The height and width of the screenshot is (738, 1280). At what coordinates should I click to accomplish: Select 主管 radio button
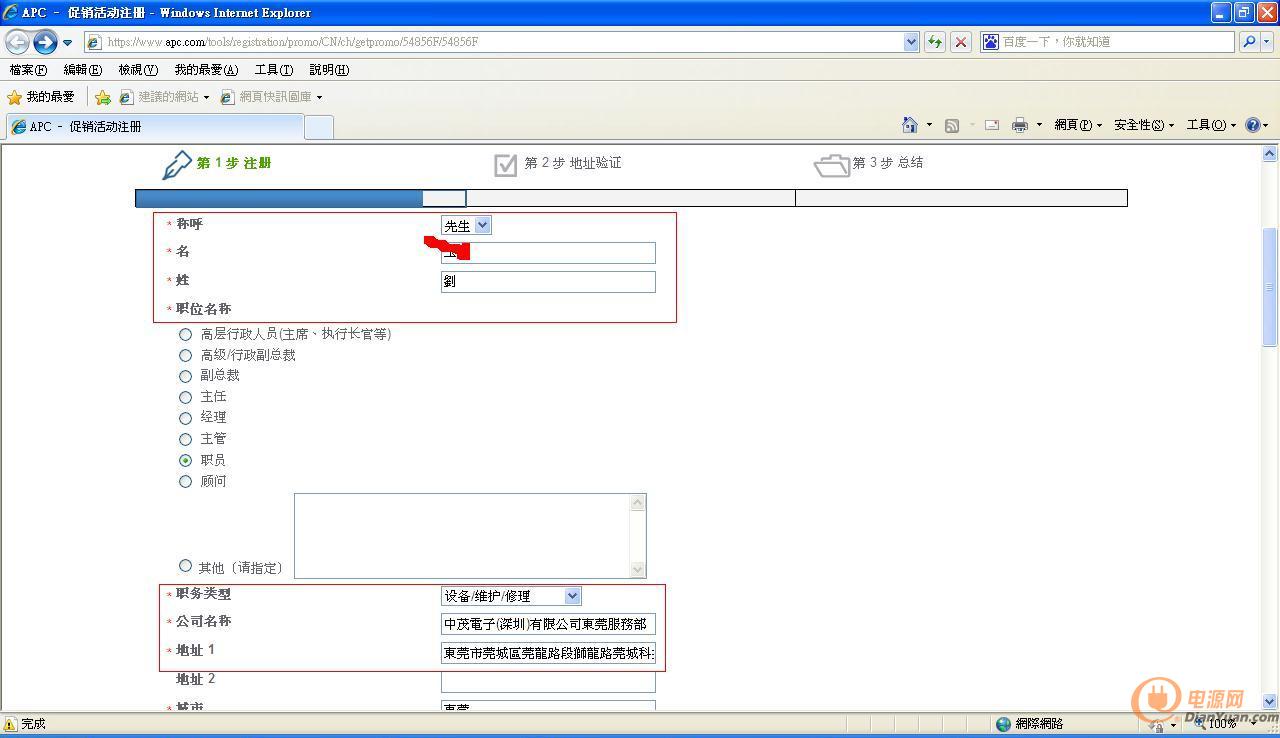point(185,439)
